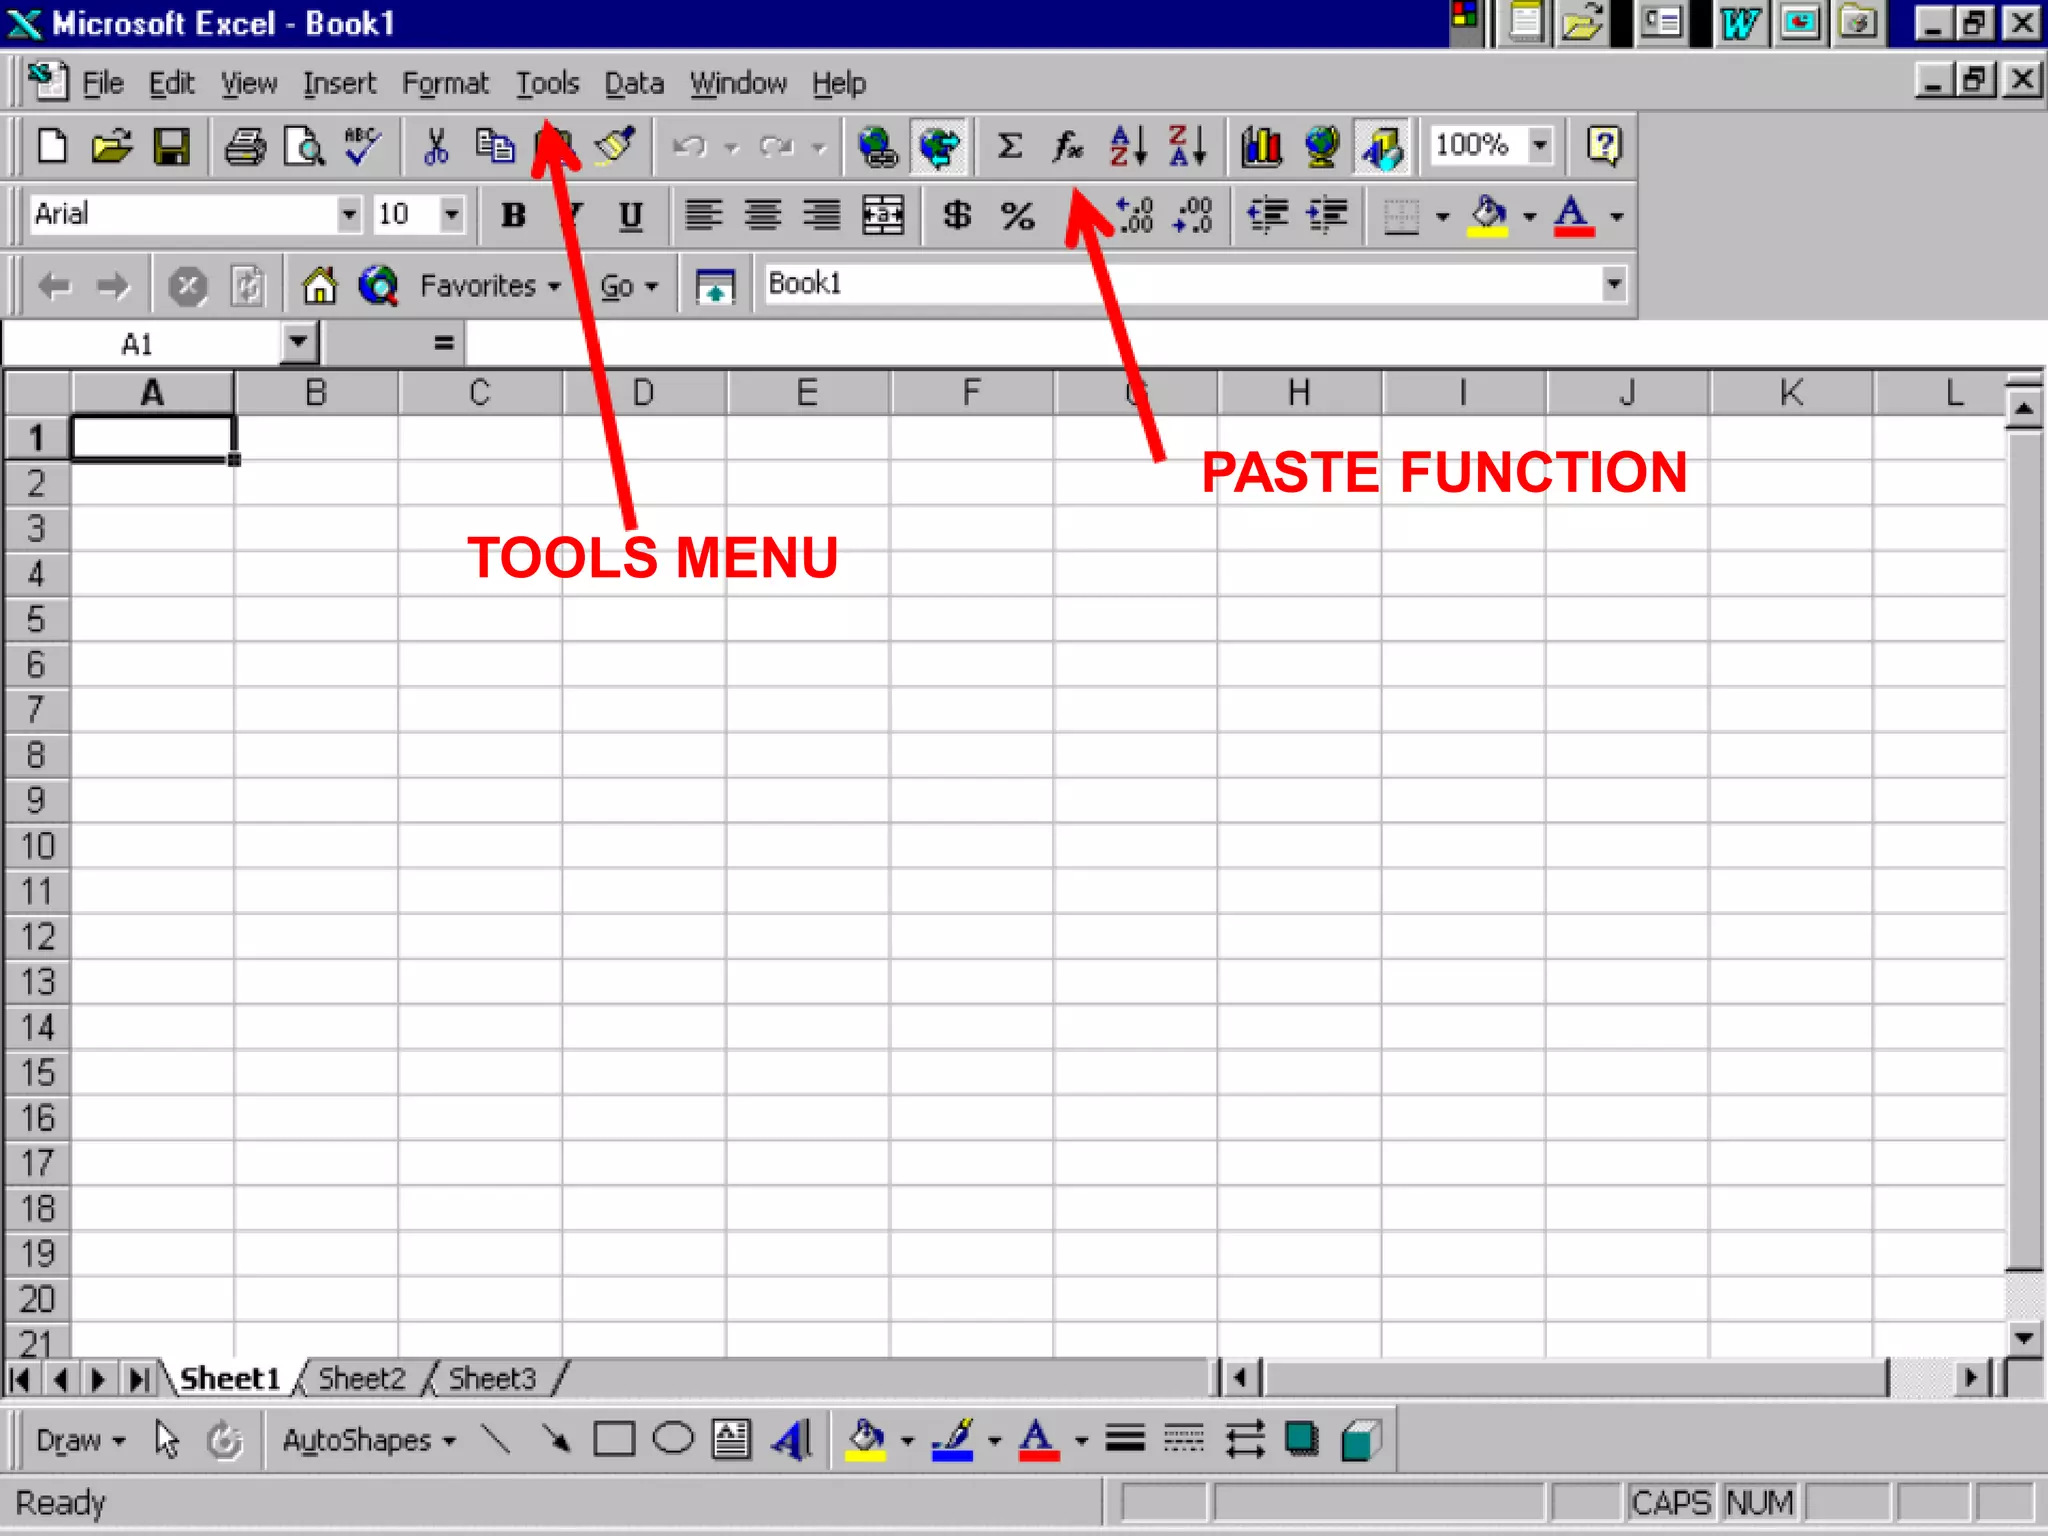This screenshot has width=2048, height=1536.
Task: Open the Draw menu button
Action: click(80, 1440)
